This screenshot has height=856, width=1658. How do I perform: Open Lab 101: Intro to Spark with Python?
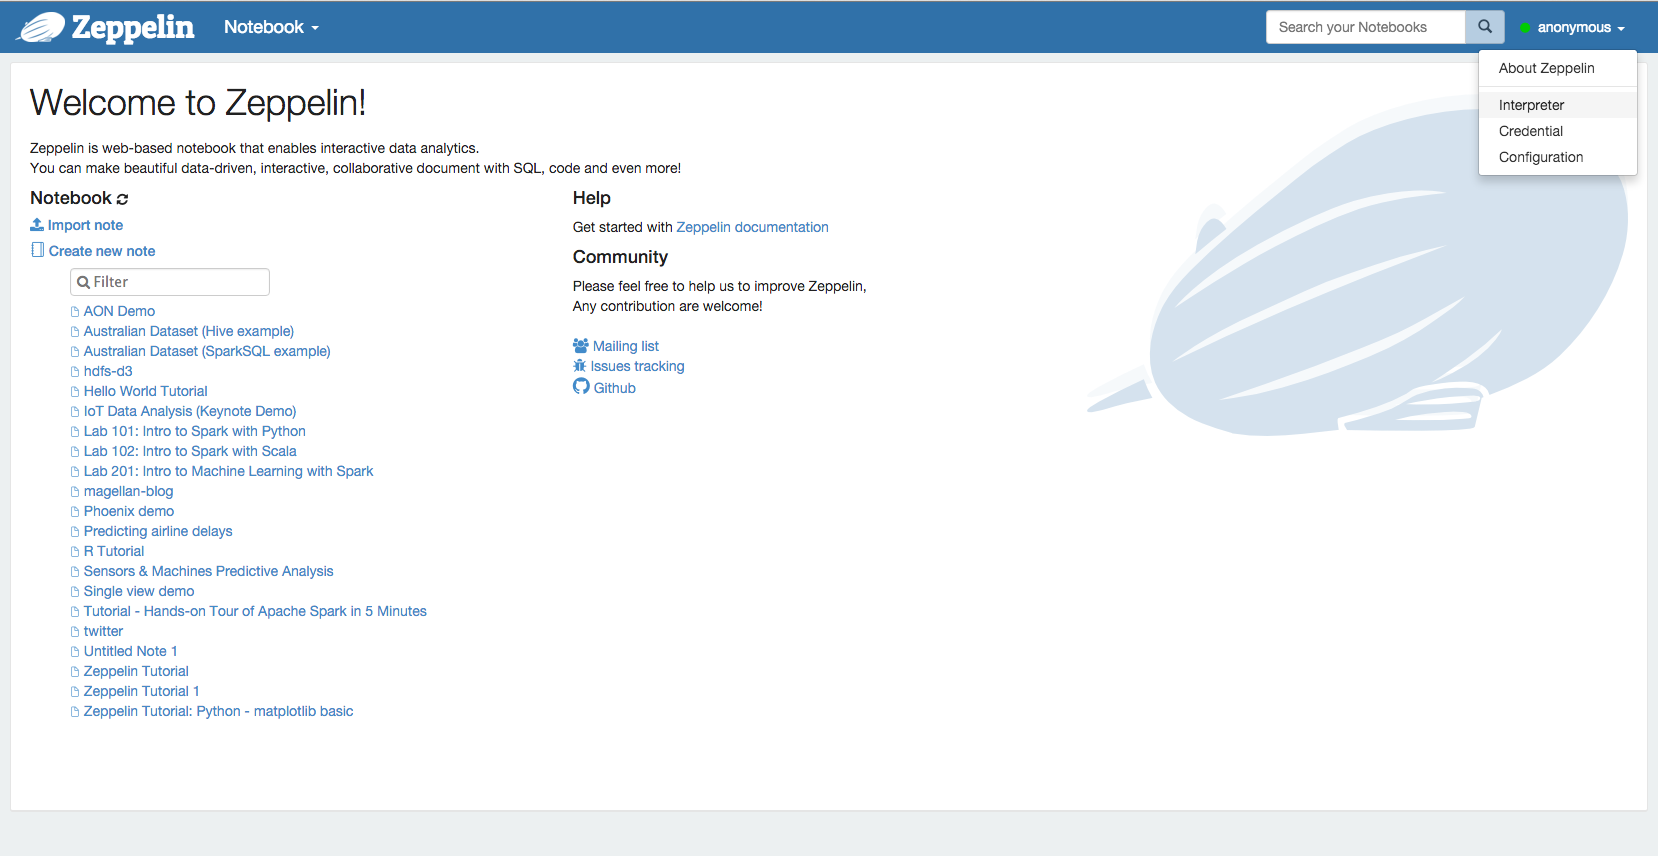pos(195,431)
